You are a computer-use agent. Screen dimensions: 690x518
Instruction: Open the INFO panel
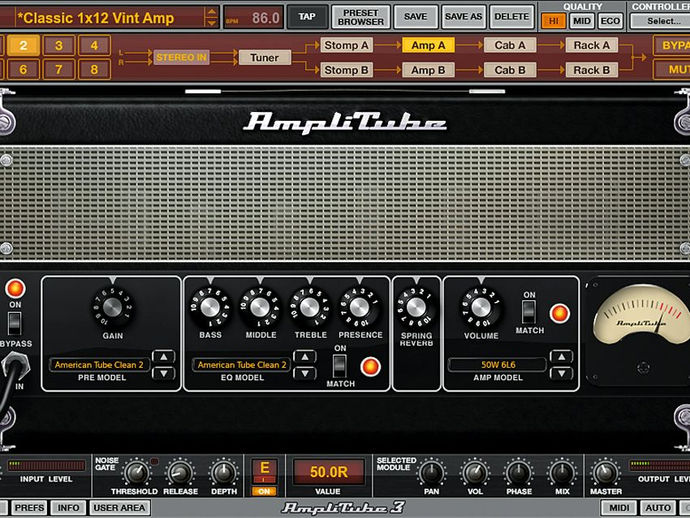(x=68, y=507)
